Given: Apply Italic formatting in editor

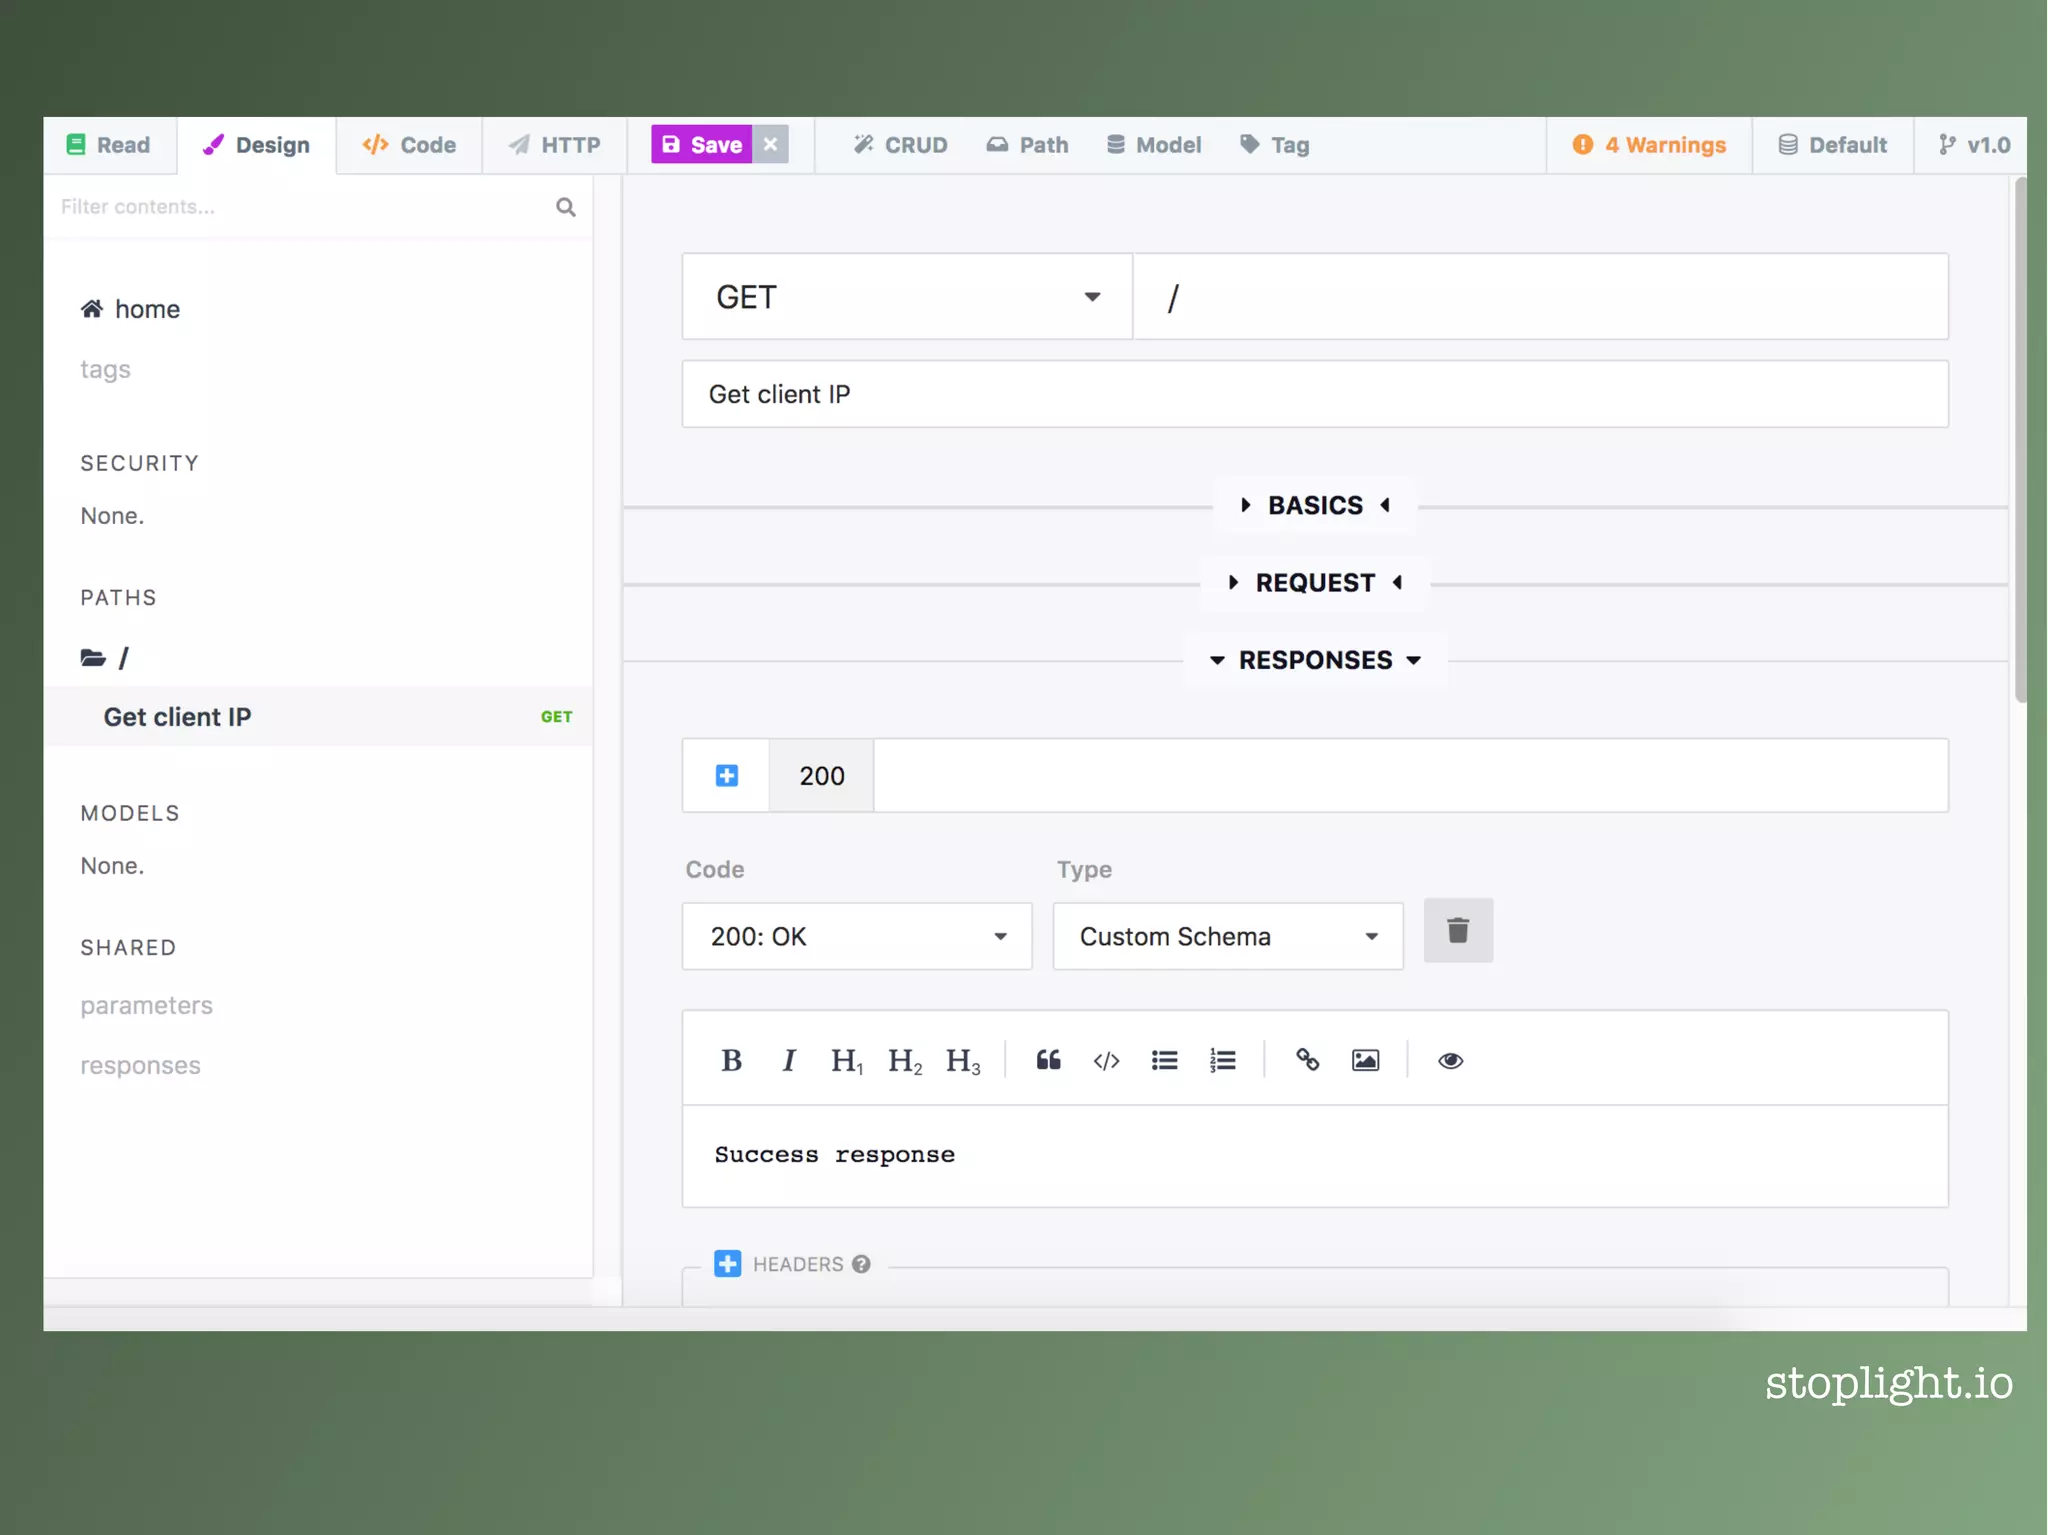Looking at the screenshot, I should point(788,1060).
